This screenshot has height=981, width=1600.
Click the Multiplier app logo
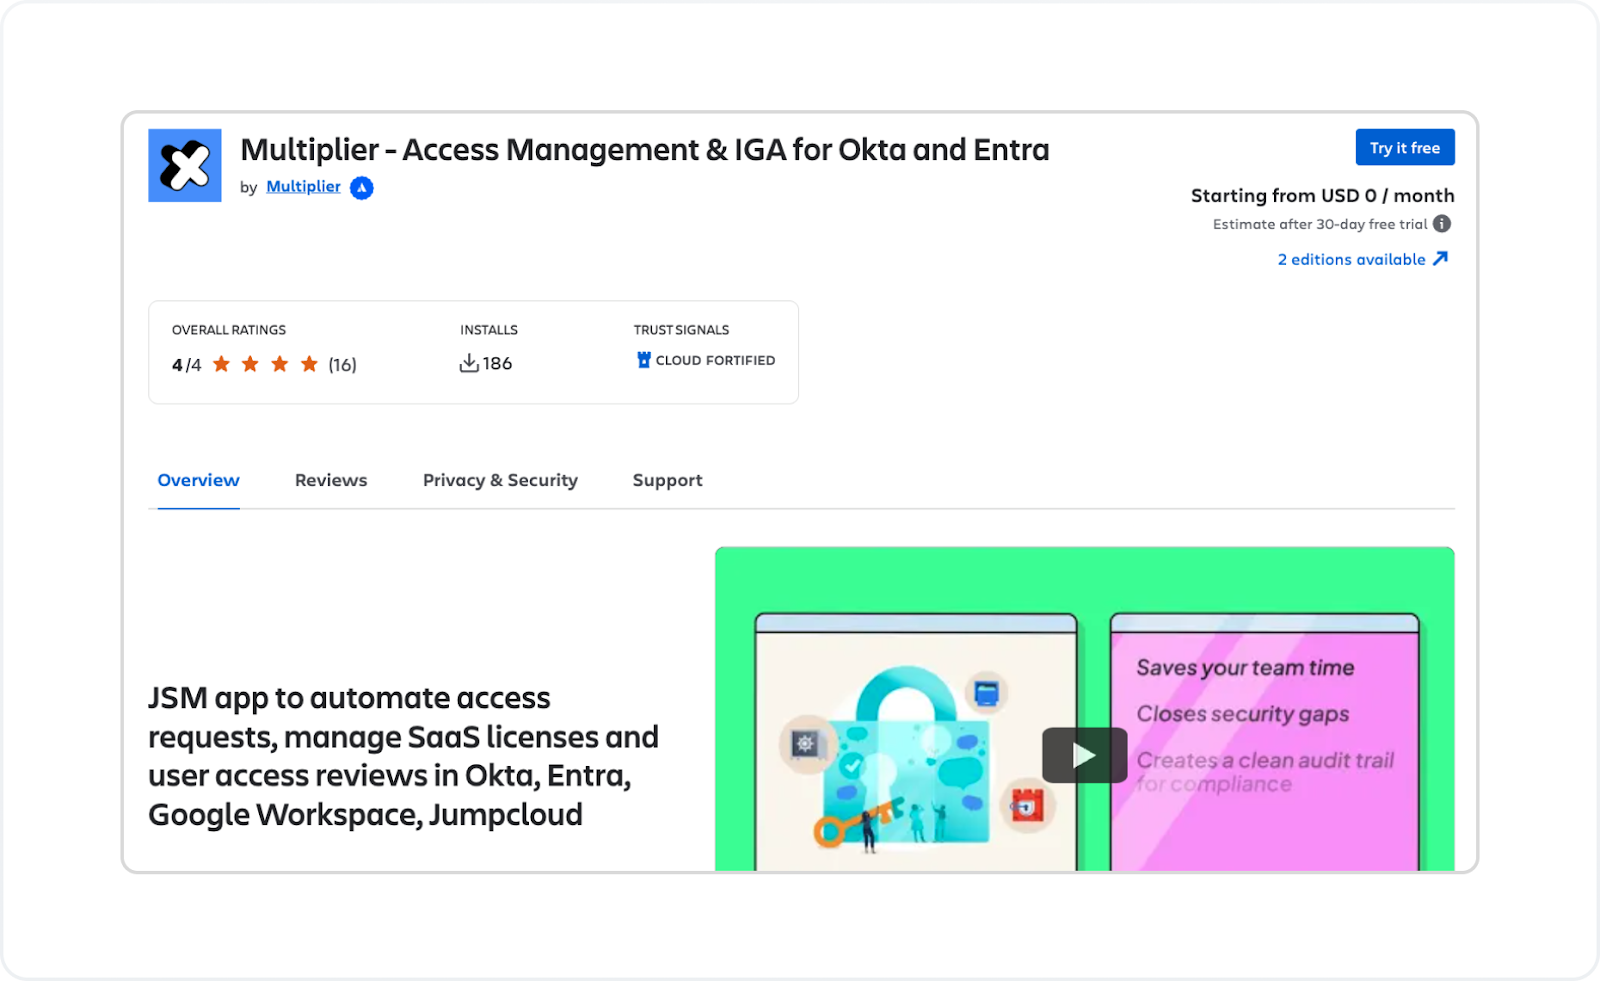click(184, 165)
